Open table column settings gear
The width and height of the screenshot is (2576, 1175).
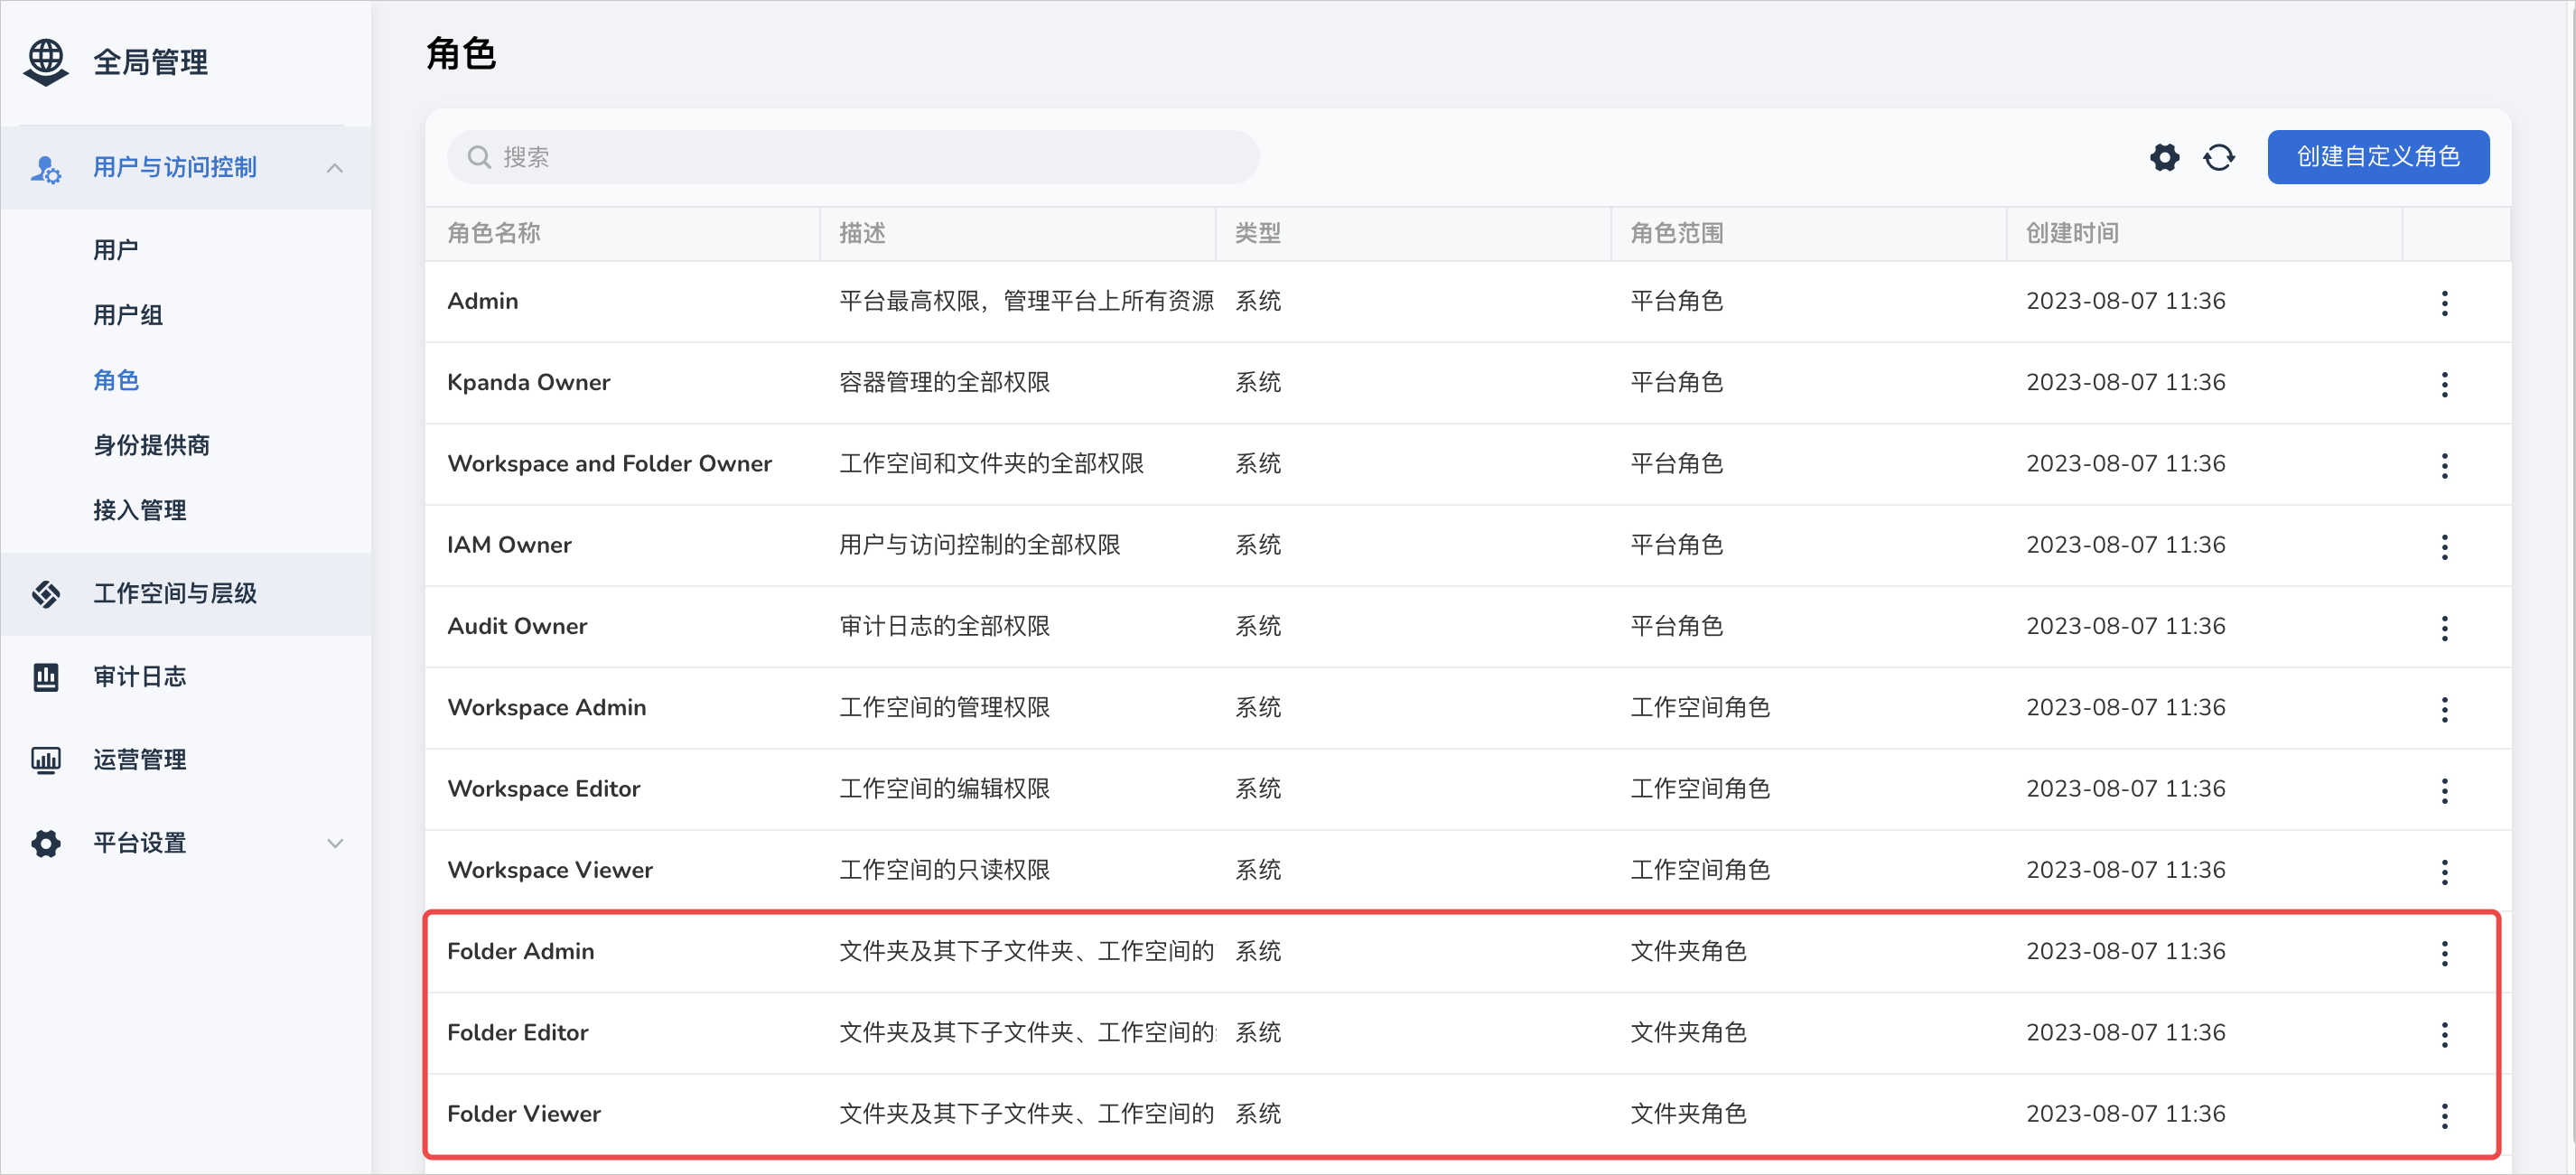click(2165, 157)
